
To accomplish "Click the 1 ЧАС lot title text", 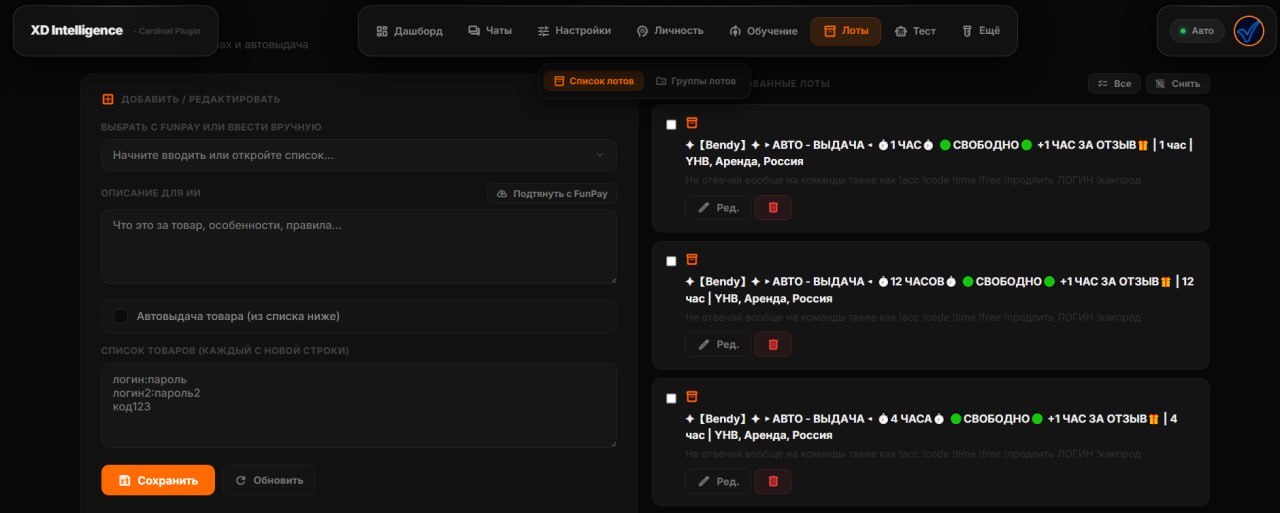I will [x=939, y=153].
